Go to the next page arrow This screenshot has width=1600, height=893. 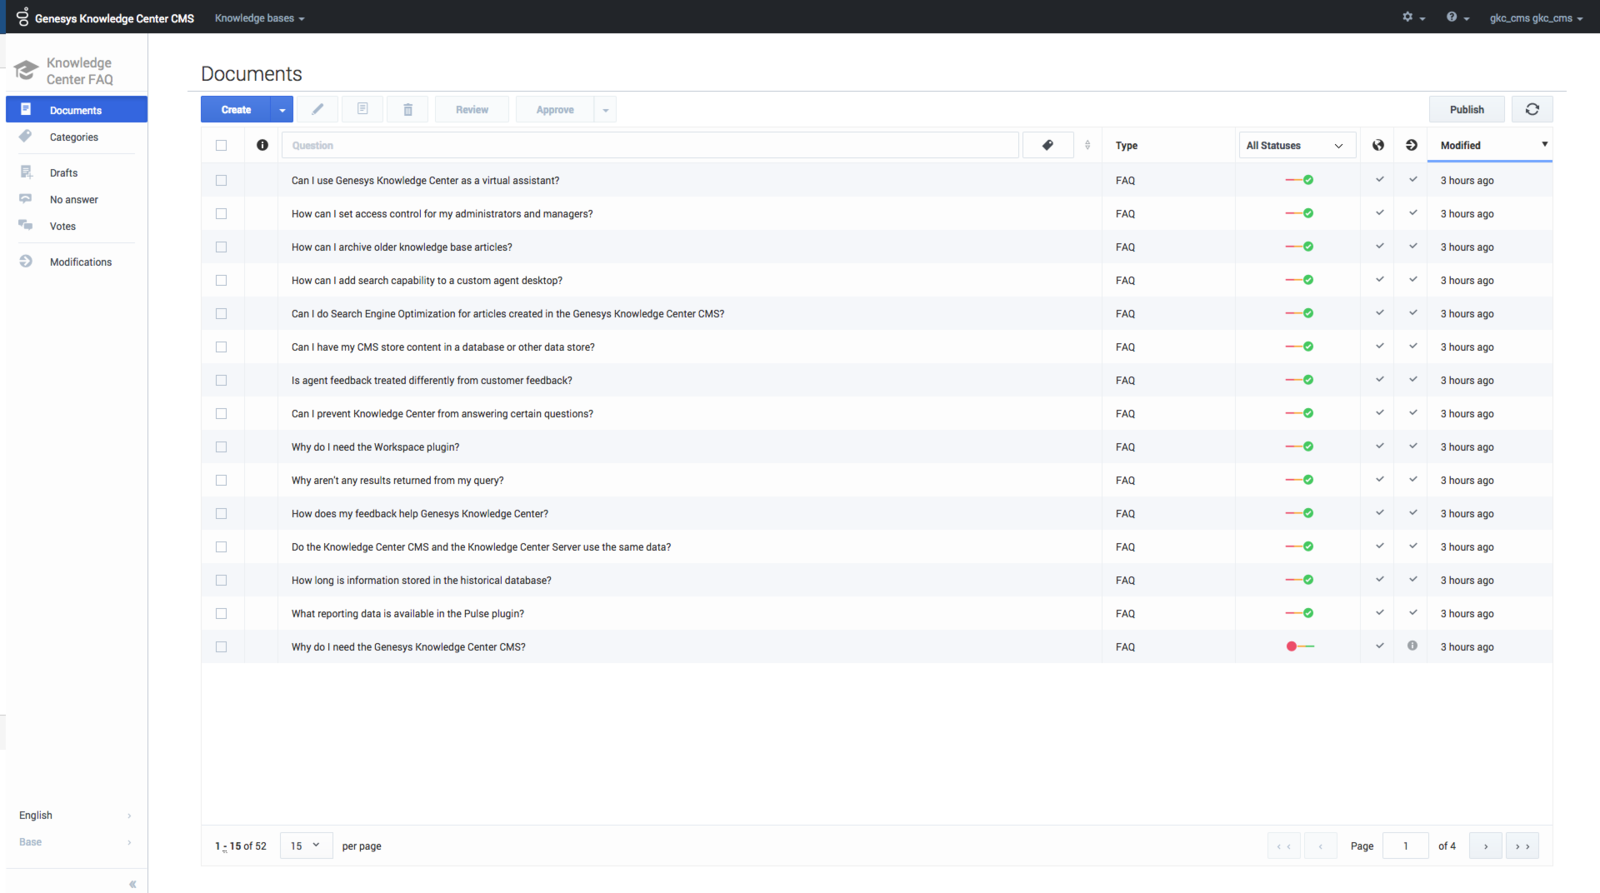point(1485,846)
